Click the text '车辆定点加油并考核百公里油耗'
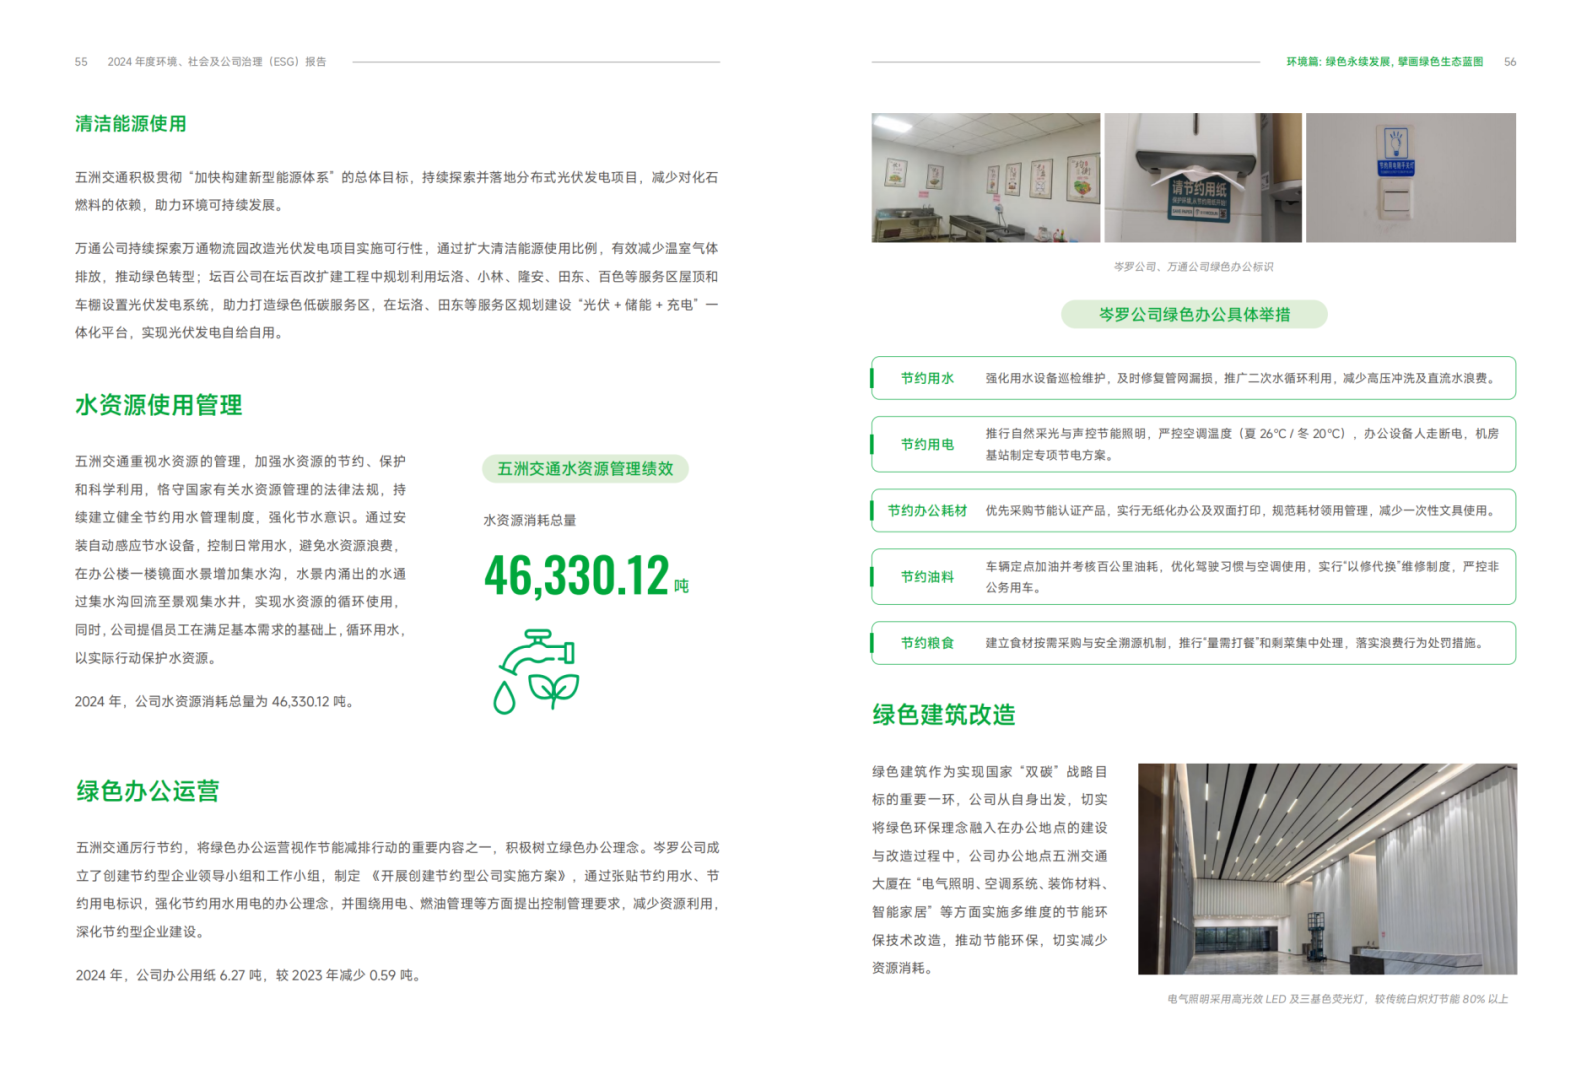This screenshot has width=1592, height=1080. click(1072, 566)
